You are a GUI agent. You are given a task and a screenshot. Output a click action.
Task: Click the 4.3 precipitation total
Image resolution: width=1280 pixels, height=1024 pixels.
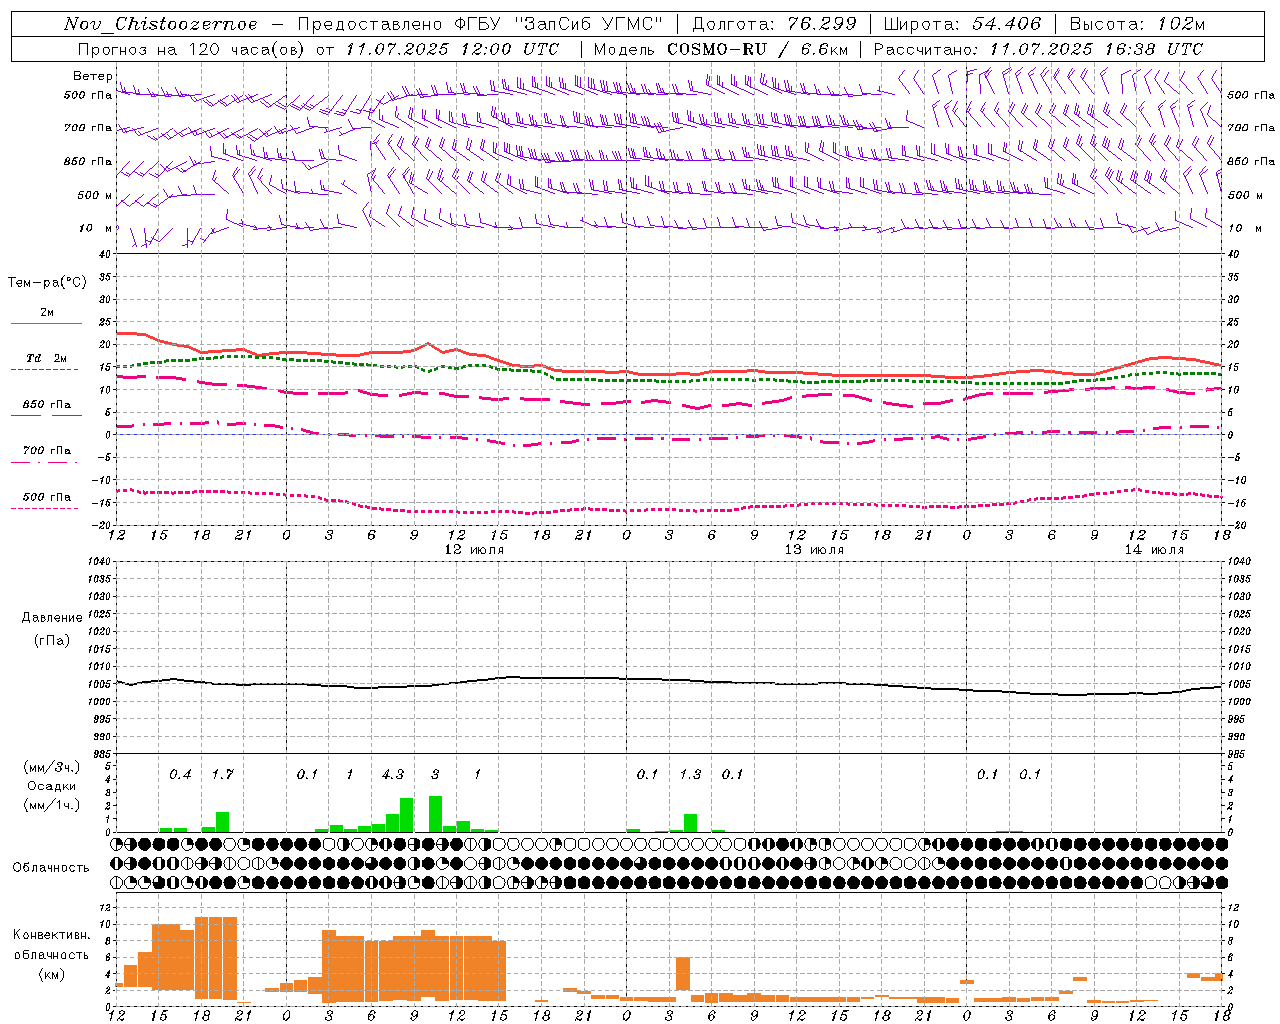pos(393,774)
